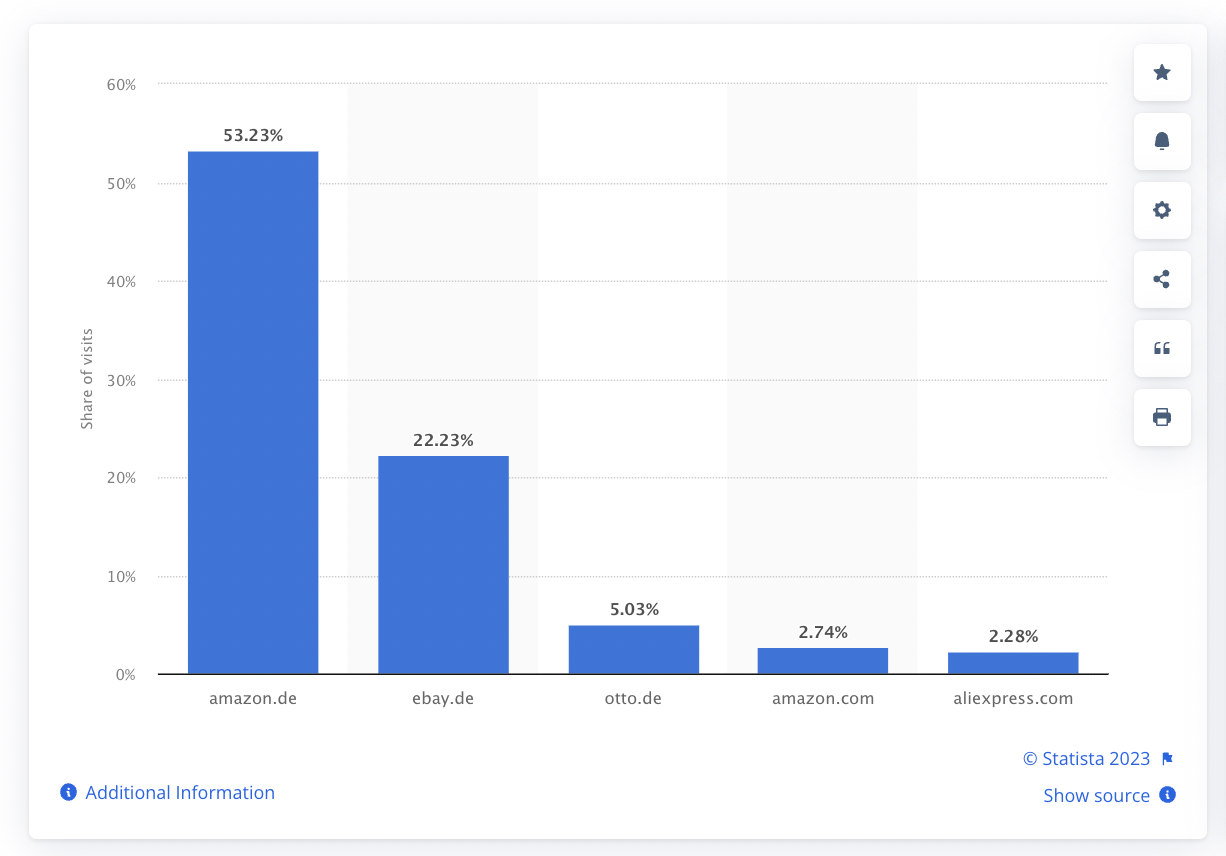The width and height of the screenshot is (1226, 856).
Task: Click the star favorite icon
Action: point(1162,72)
